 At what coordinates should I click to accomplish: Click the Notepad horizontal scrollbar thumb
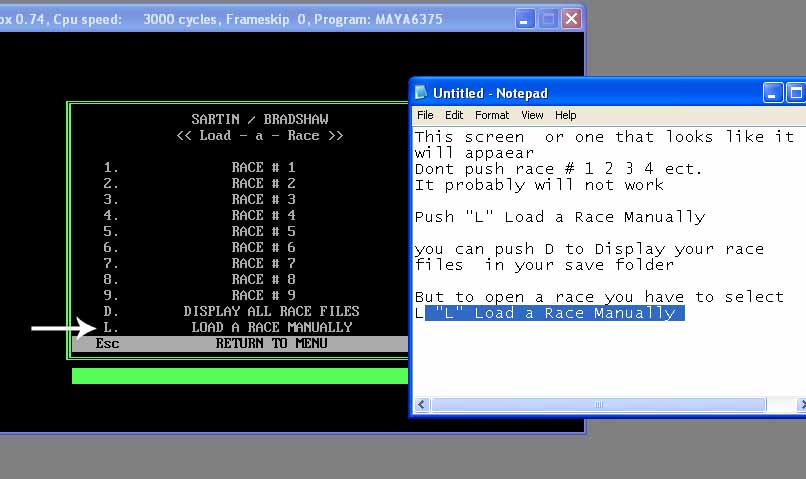(598, 404)
